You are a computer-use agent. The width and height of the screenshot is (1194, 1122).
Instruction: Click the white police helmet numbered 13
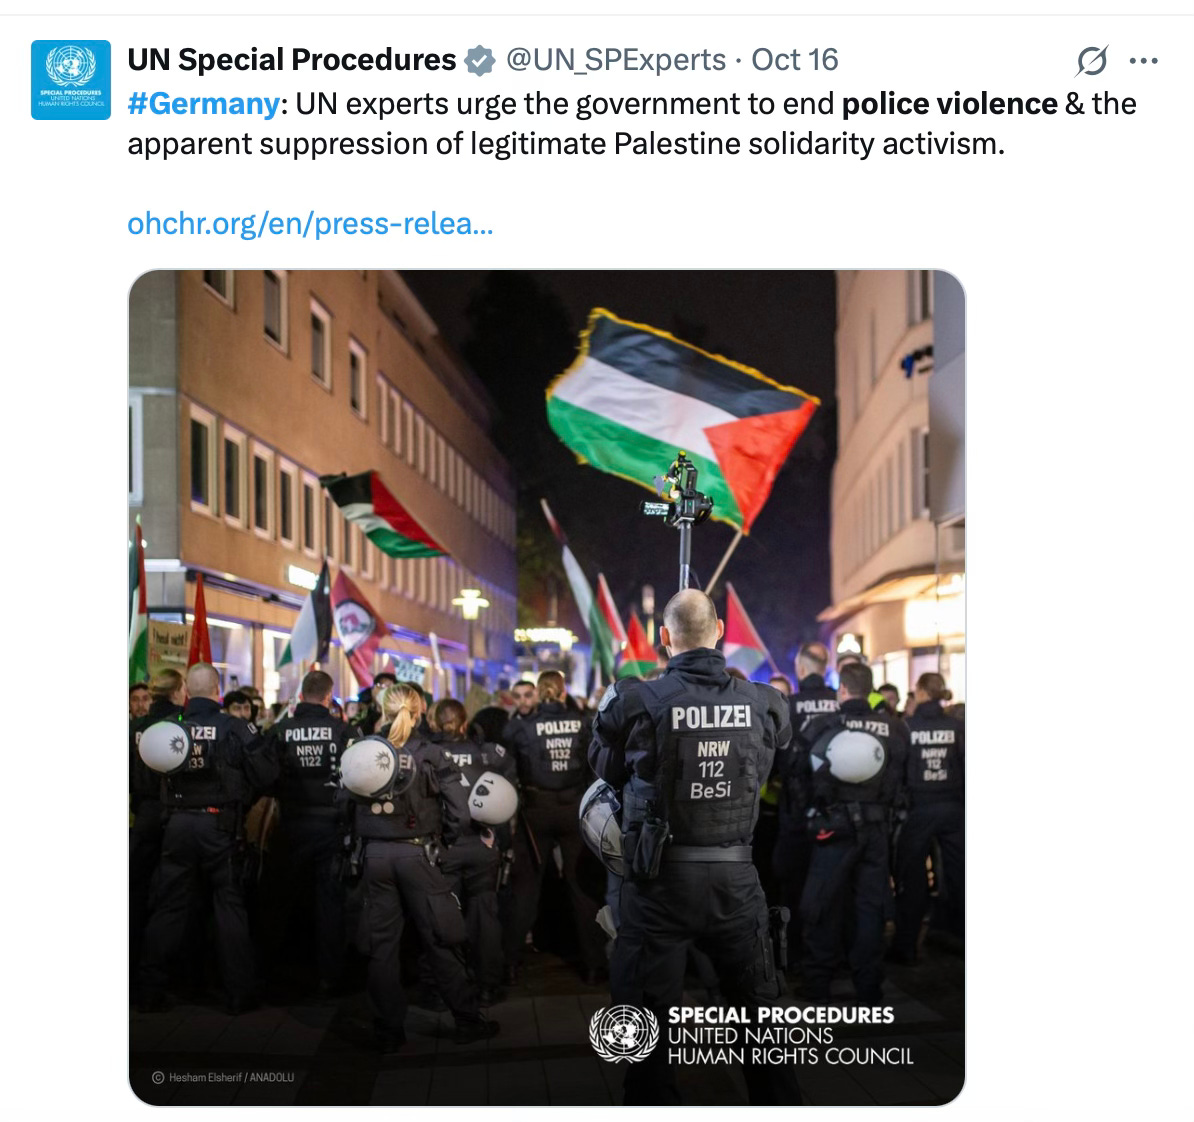click(x=493, y=798)
